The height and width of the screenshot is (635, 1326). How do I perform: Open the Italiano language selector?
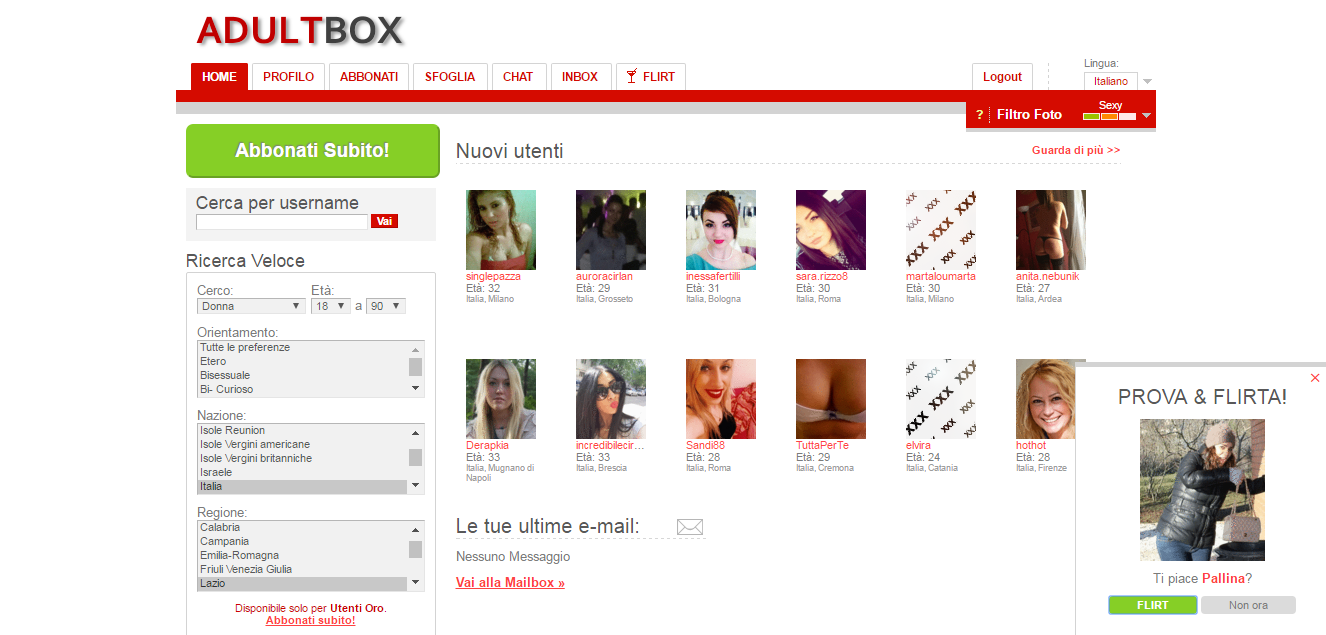click(1117, 81)
